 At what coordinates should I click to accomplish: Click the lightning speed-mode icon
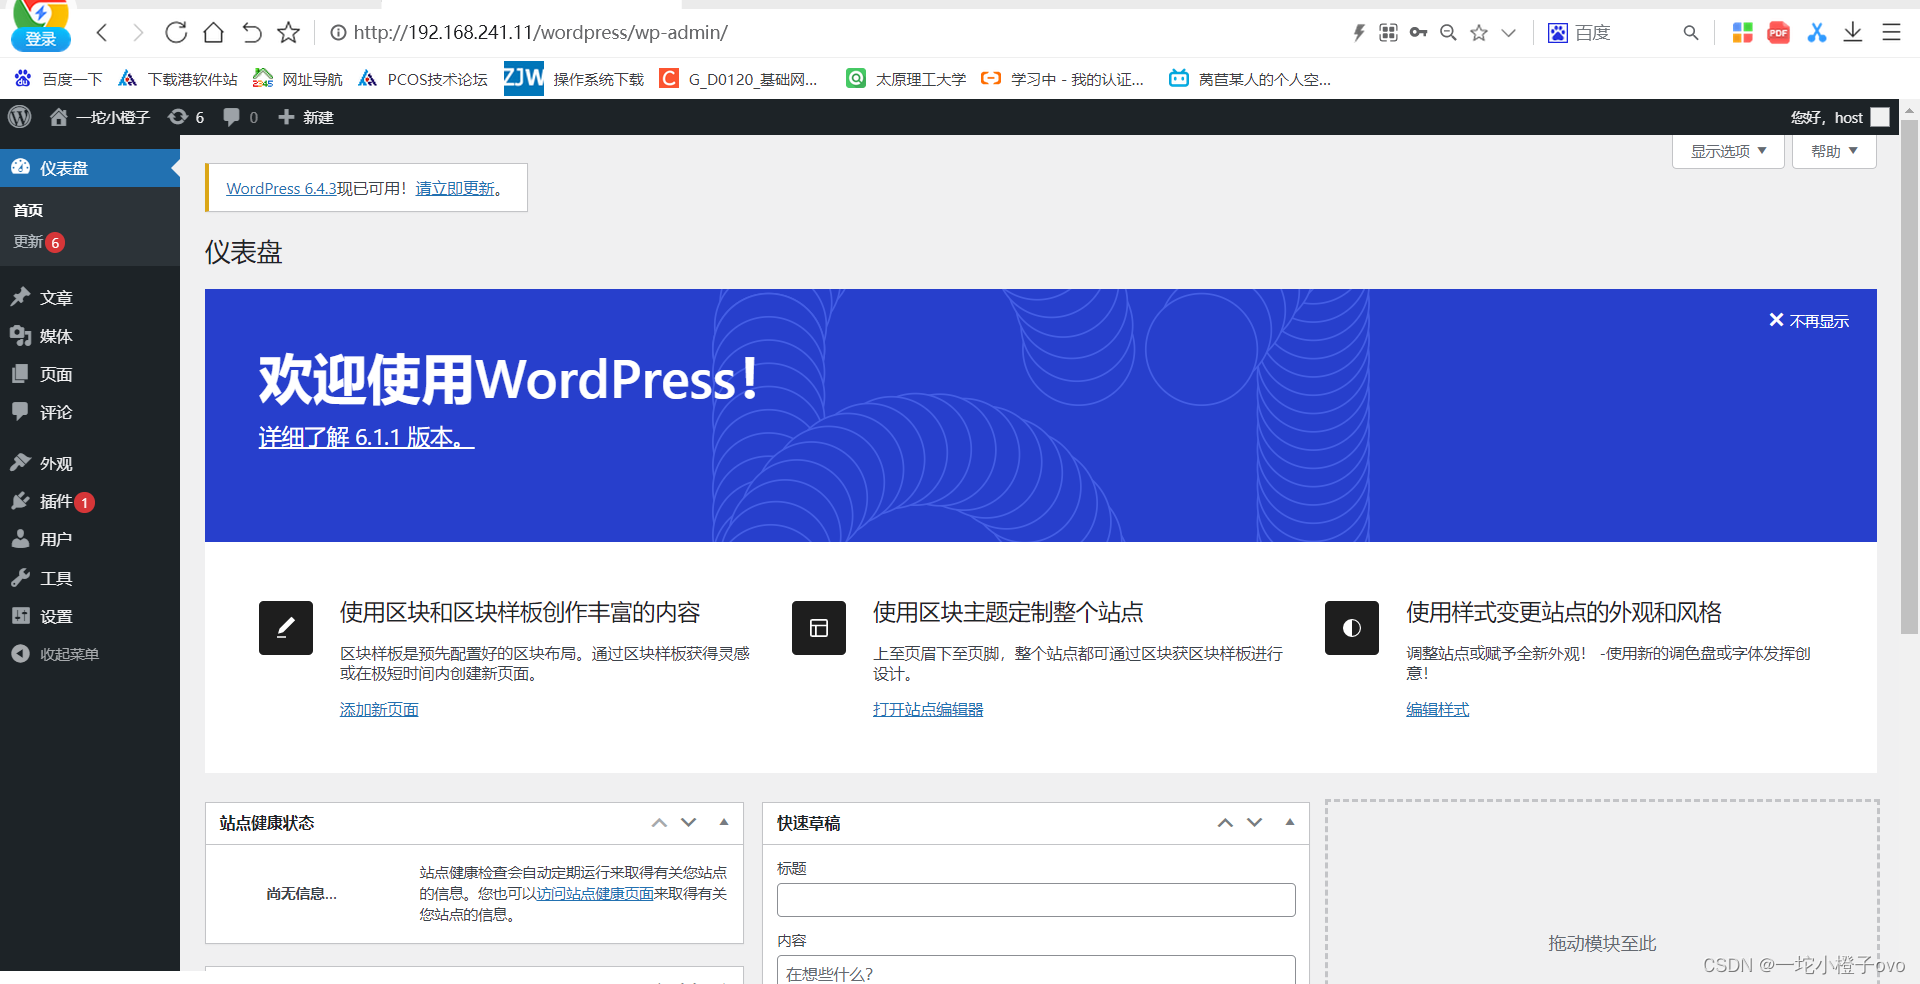(x=1358, y=33)
